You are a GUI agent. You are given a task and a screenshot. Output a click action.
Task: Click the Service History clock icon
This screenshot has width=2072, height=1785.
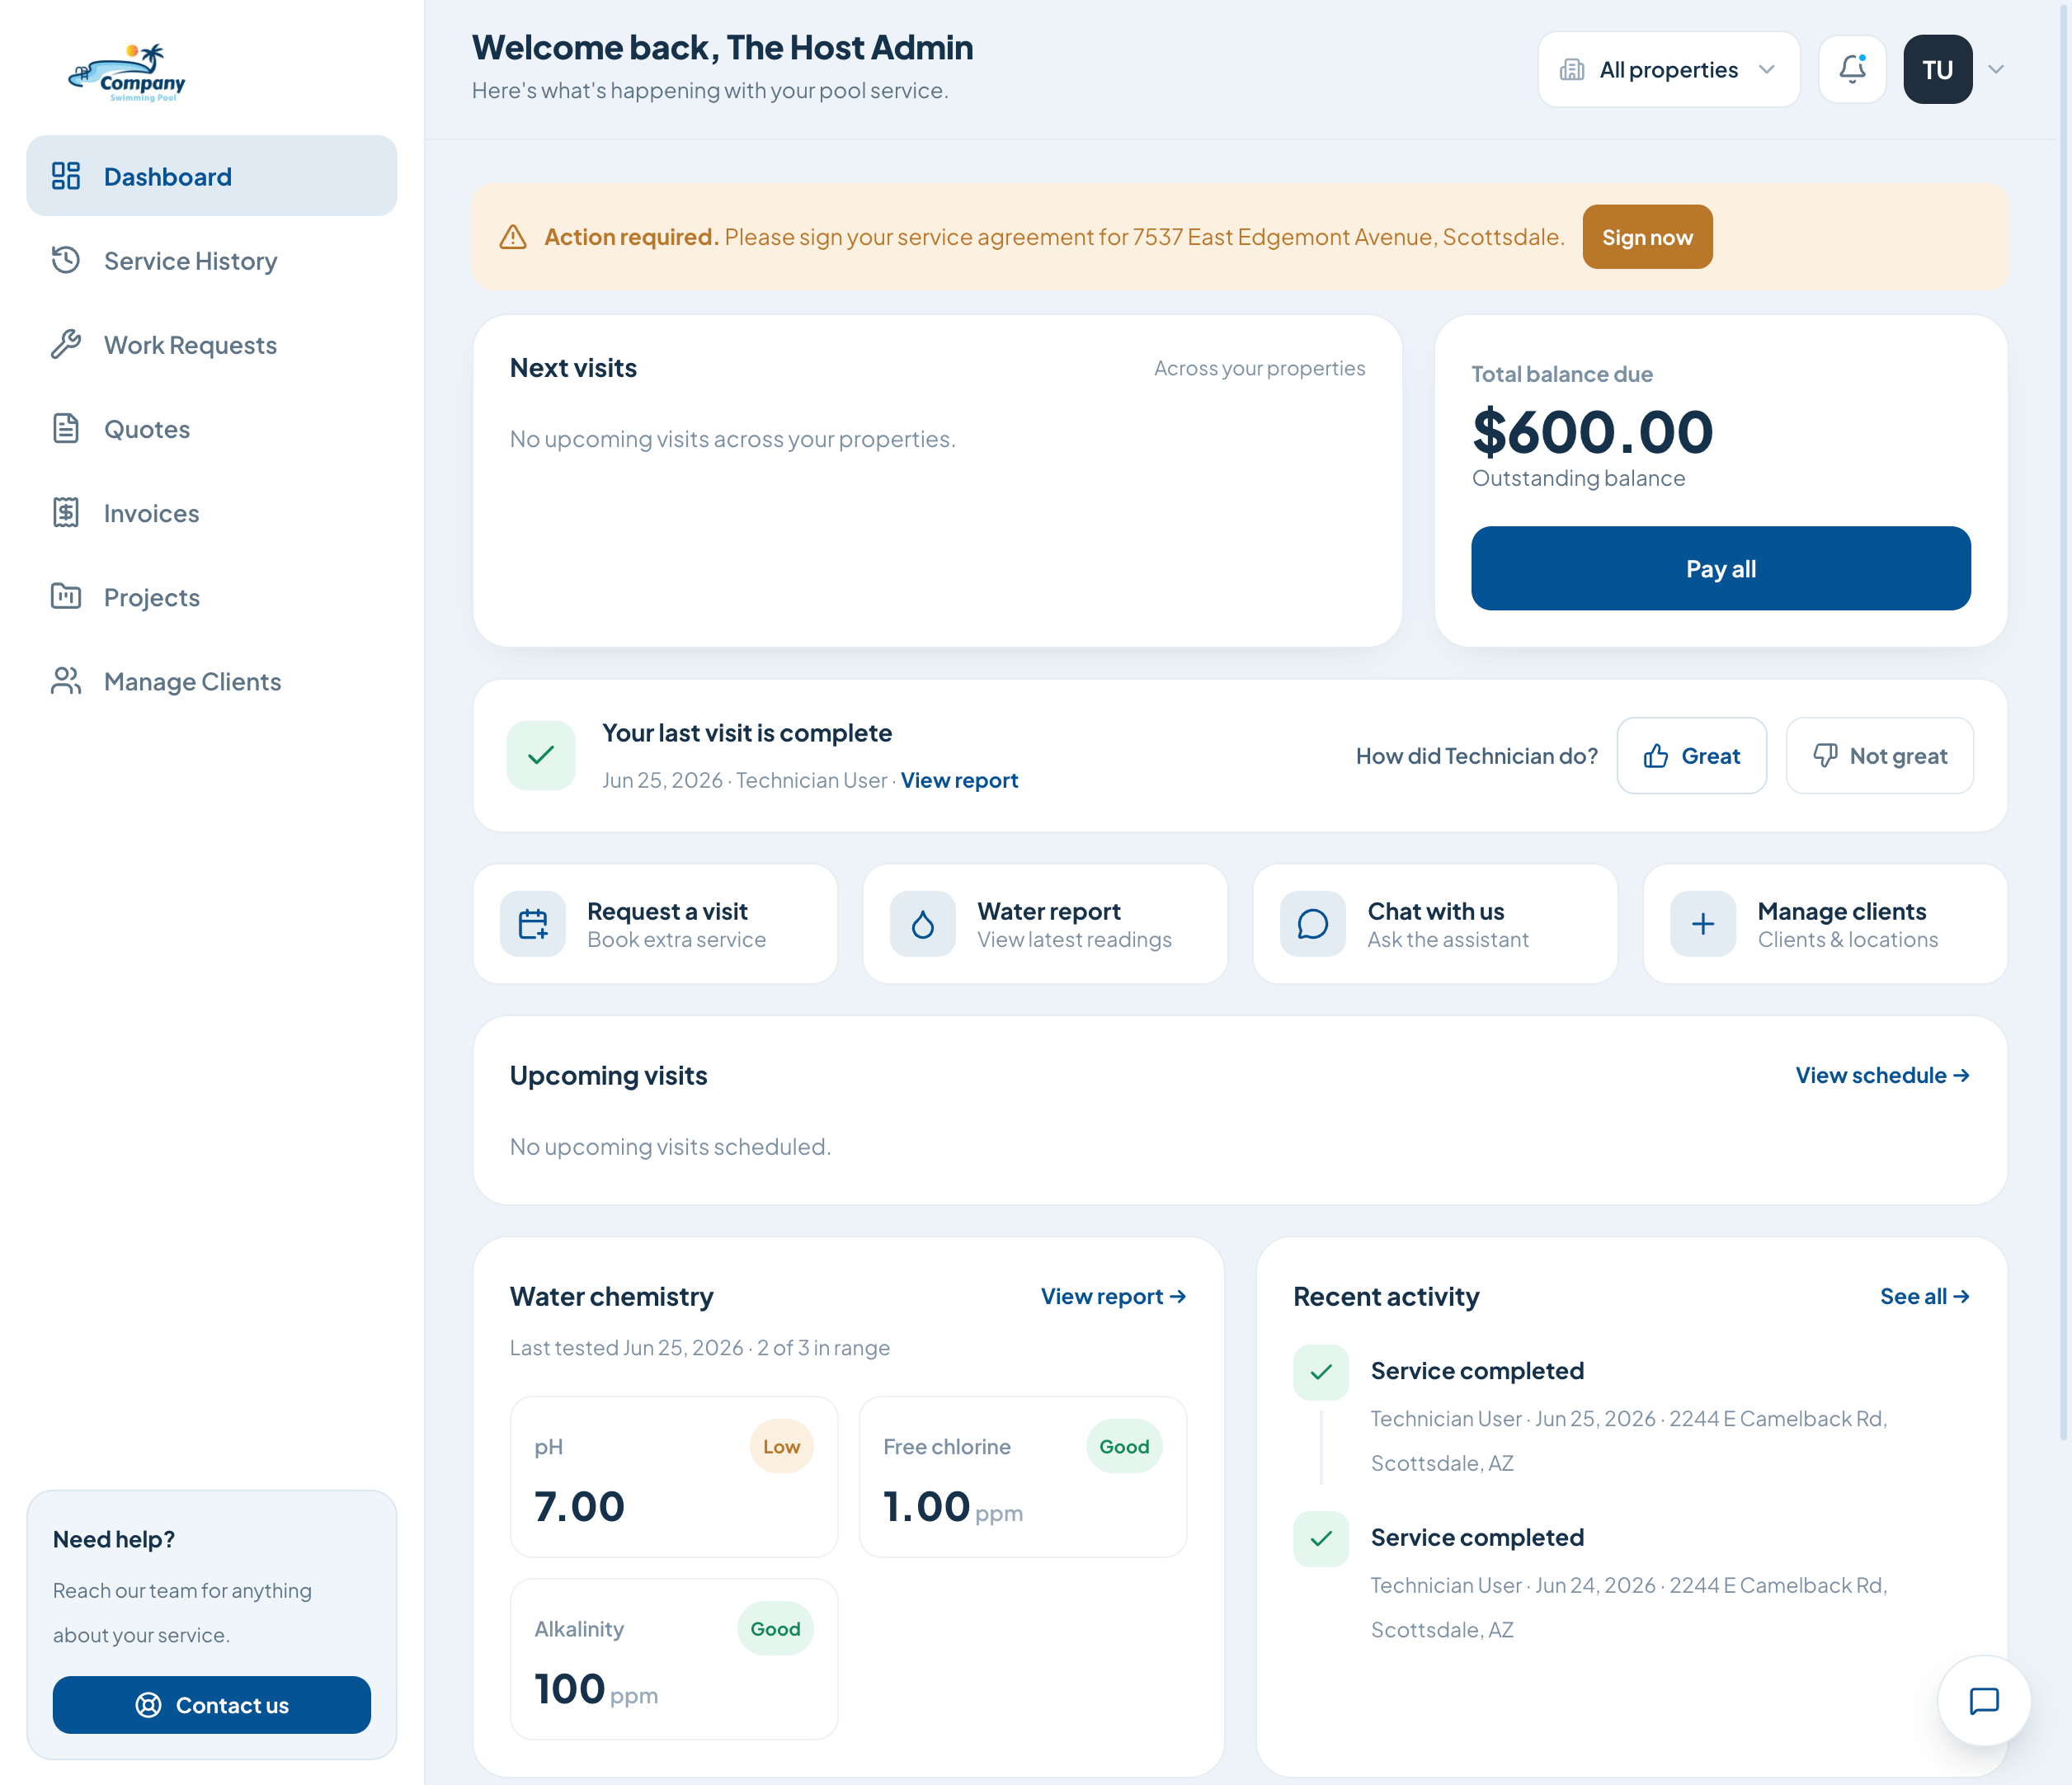click(66, 260)
